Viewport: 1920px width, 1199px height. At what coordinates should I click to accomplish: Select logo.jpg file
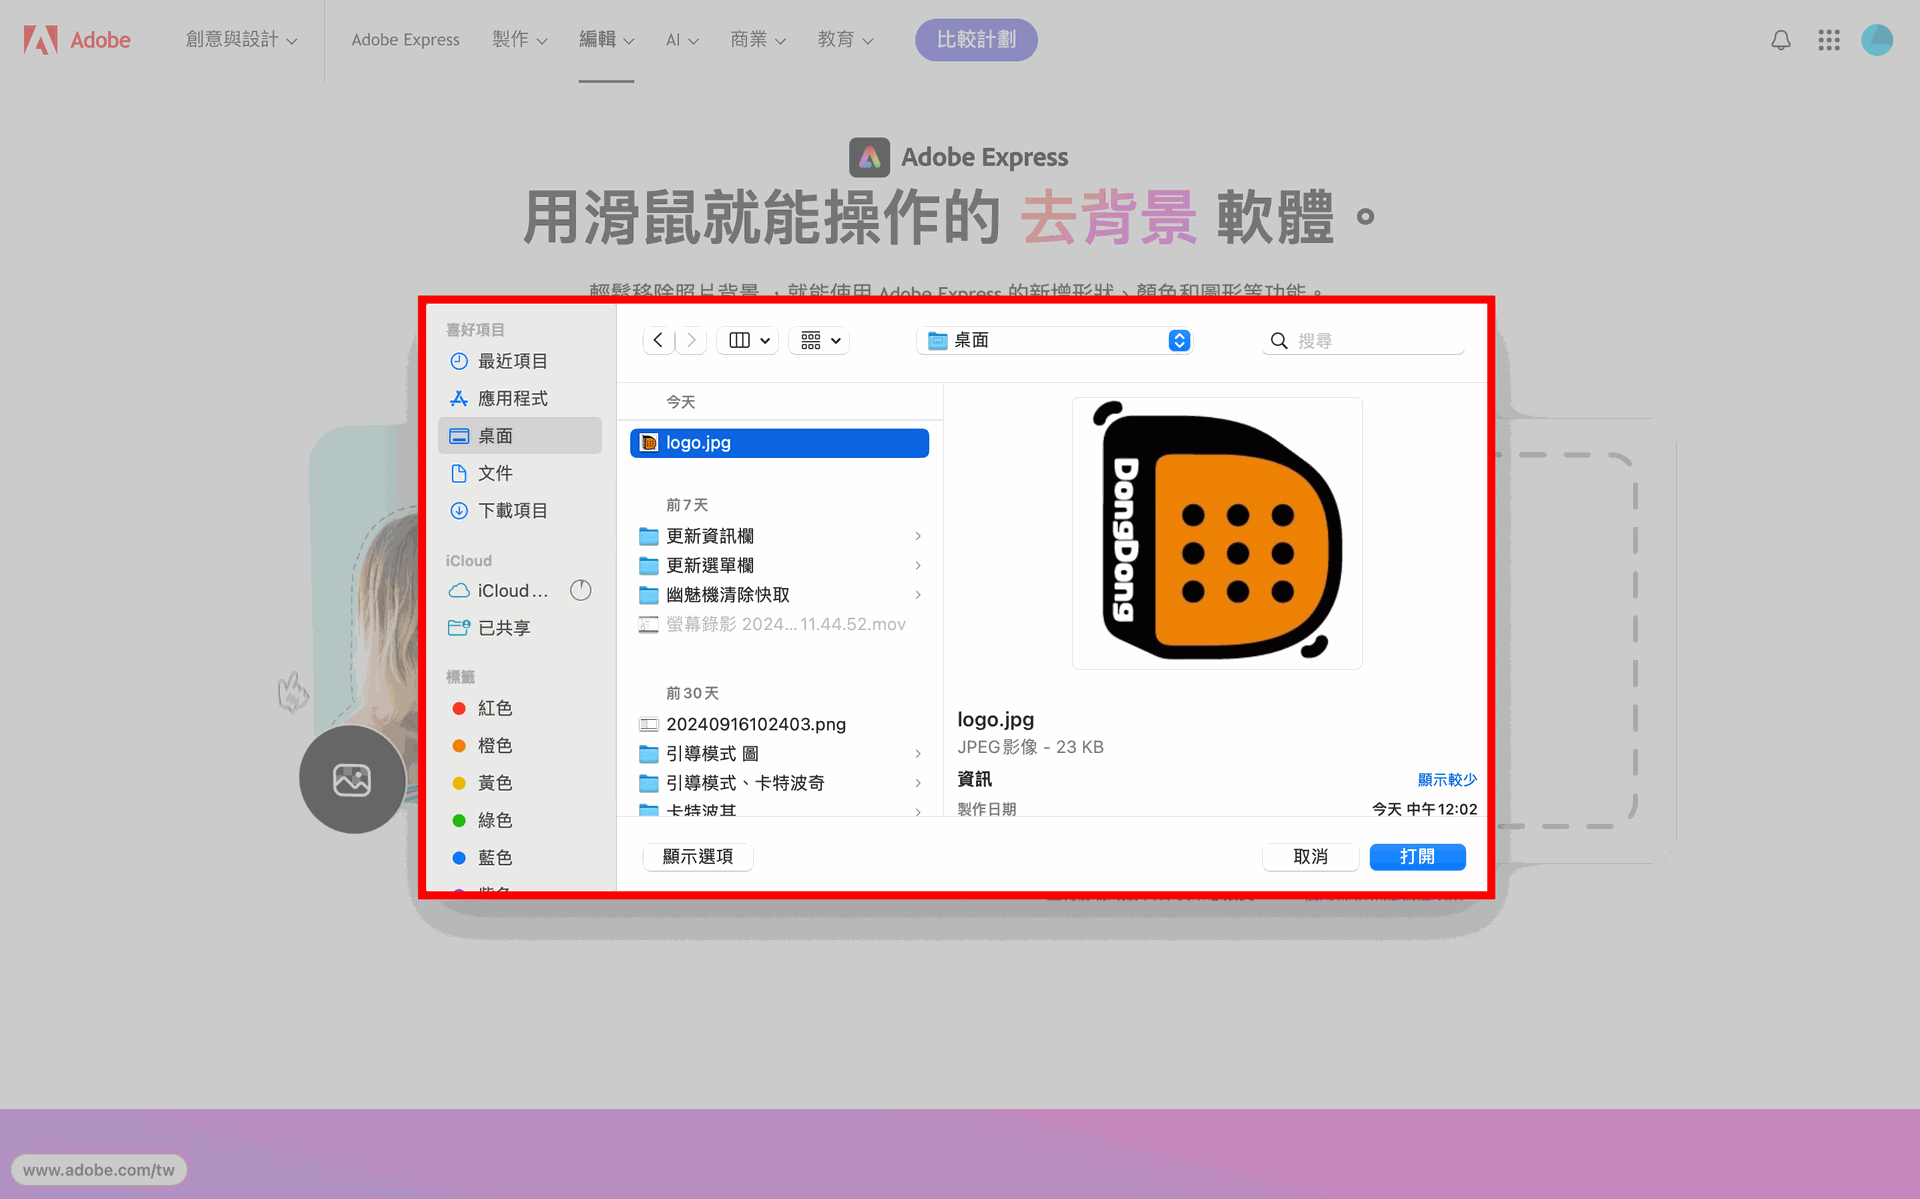(779, 443)
